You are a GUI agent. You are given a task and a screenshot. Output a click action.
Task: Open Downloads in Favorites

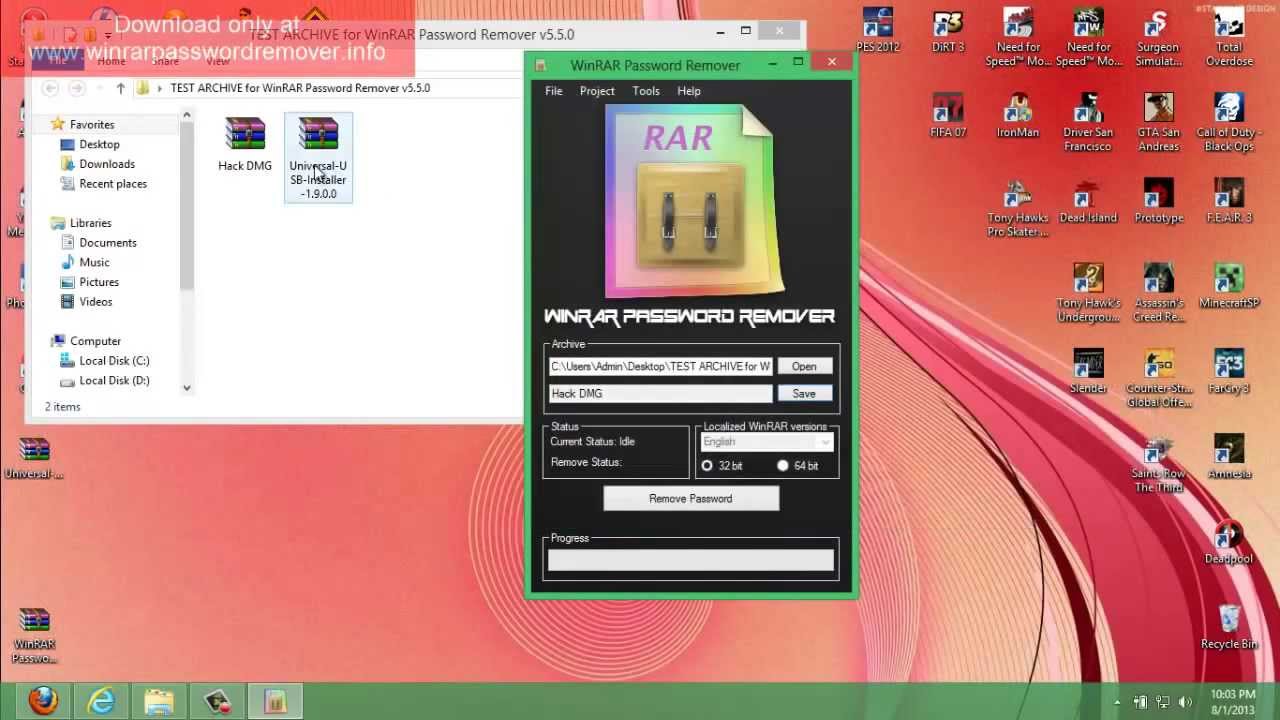[107, 164]
